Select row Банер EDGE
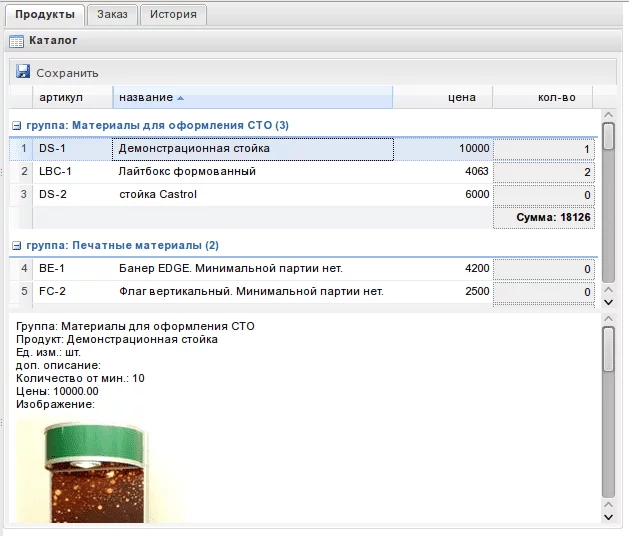Viewport: 629px width, 536px height. 250,268
